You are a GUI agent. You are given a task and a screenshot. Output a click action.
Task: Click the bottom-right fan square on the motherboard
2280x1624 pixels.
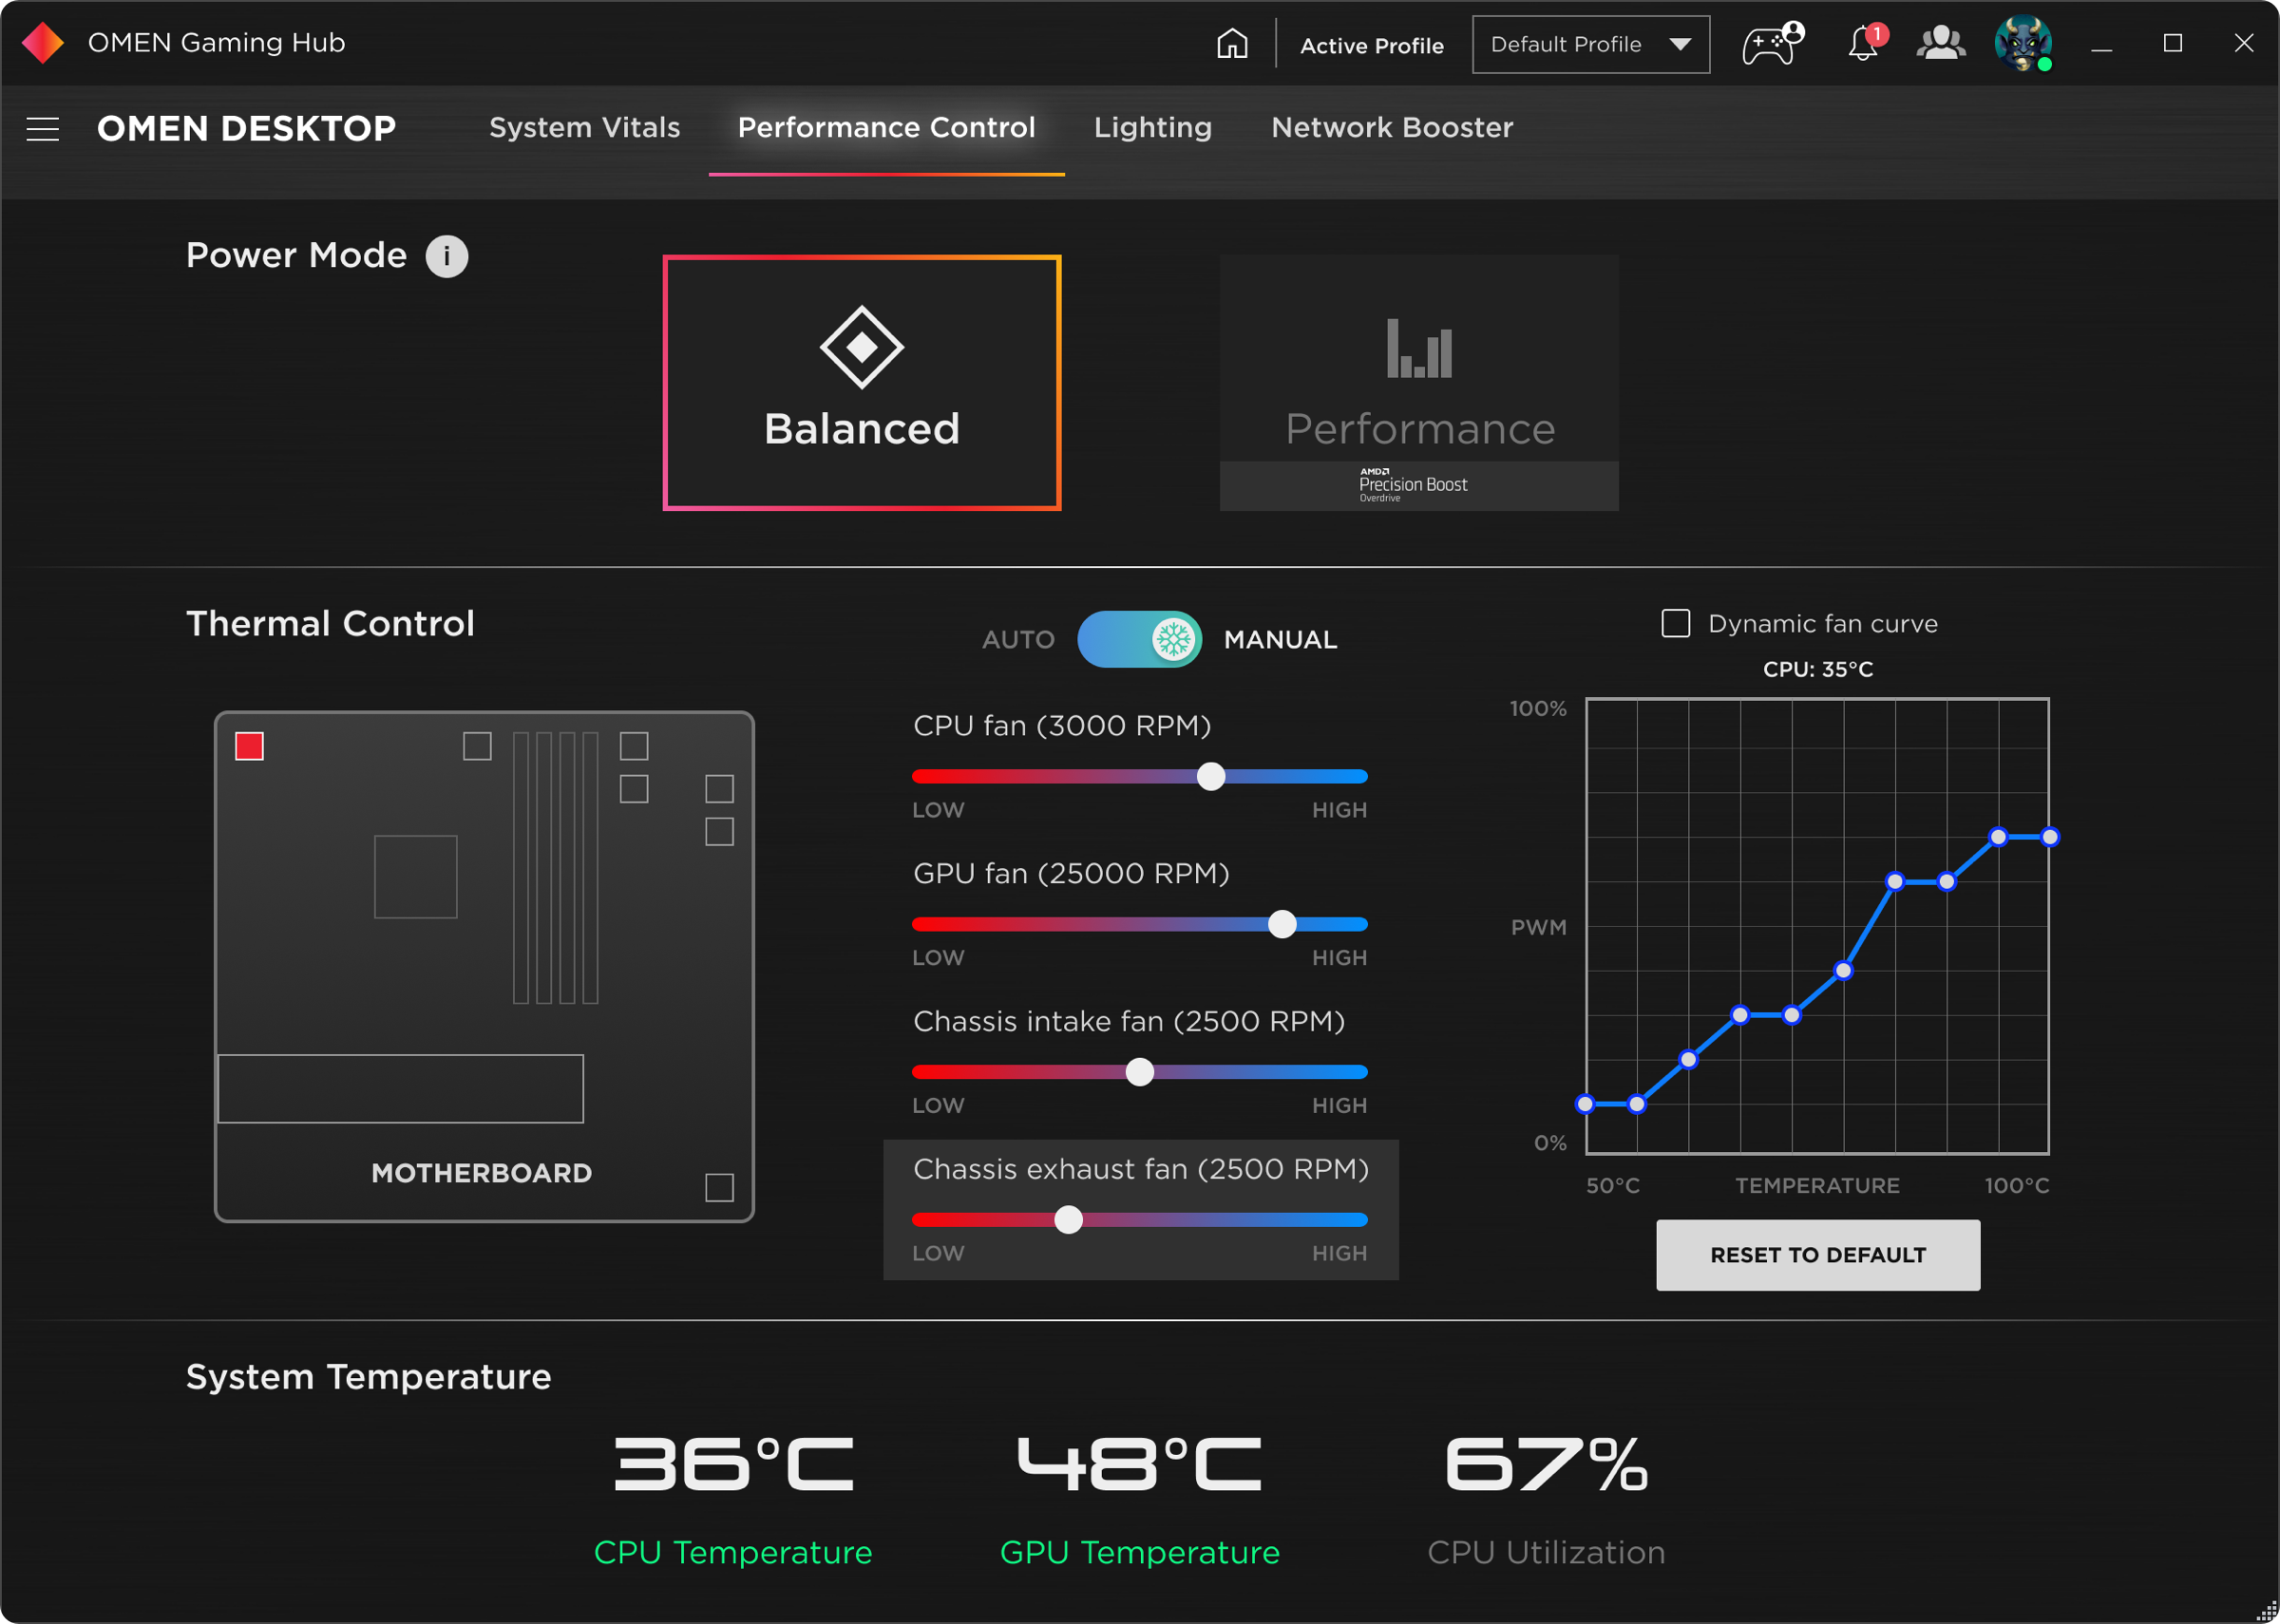tap(720, 1188)
